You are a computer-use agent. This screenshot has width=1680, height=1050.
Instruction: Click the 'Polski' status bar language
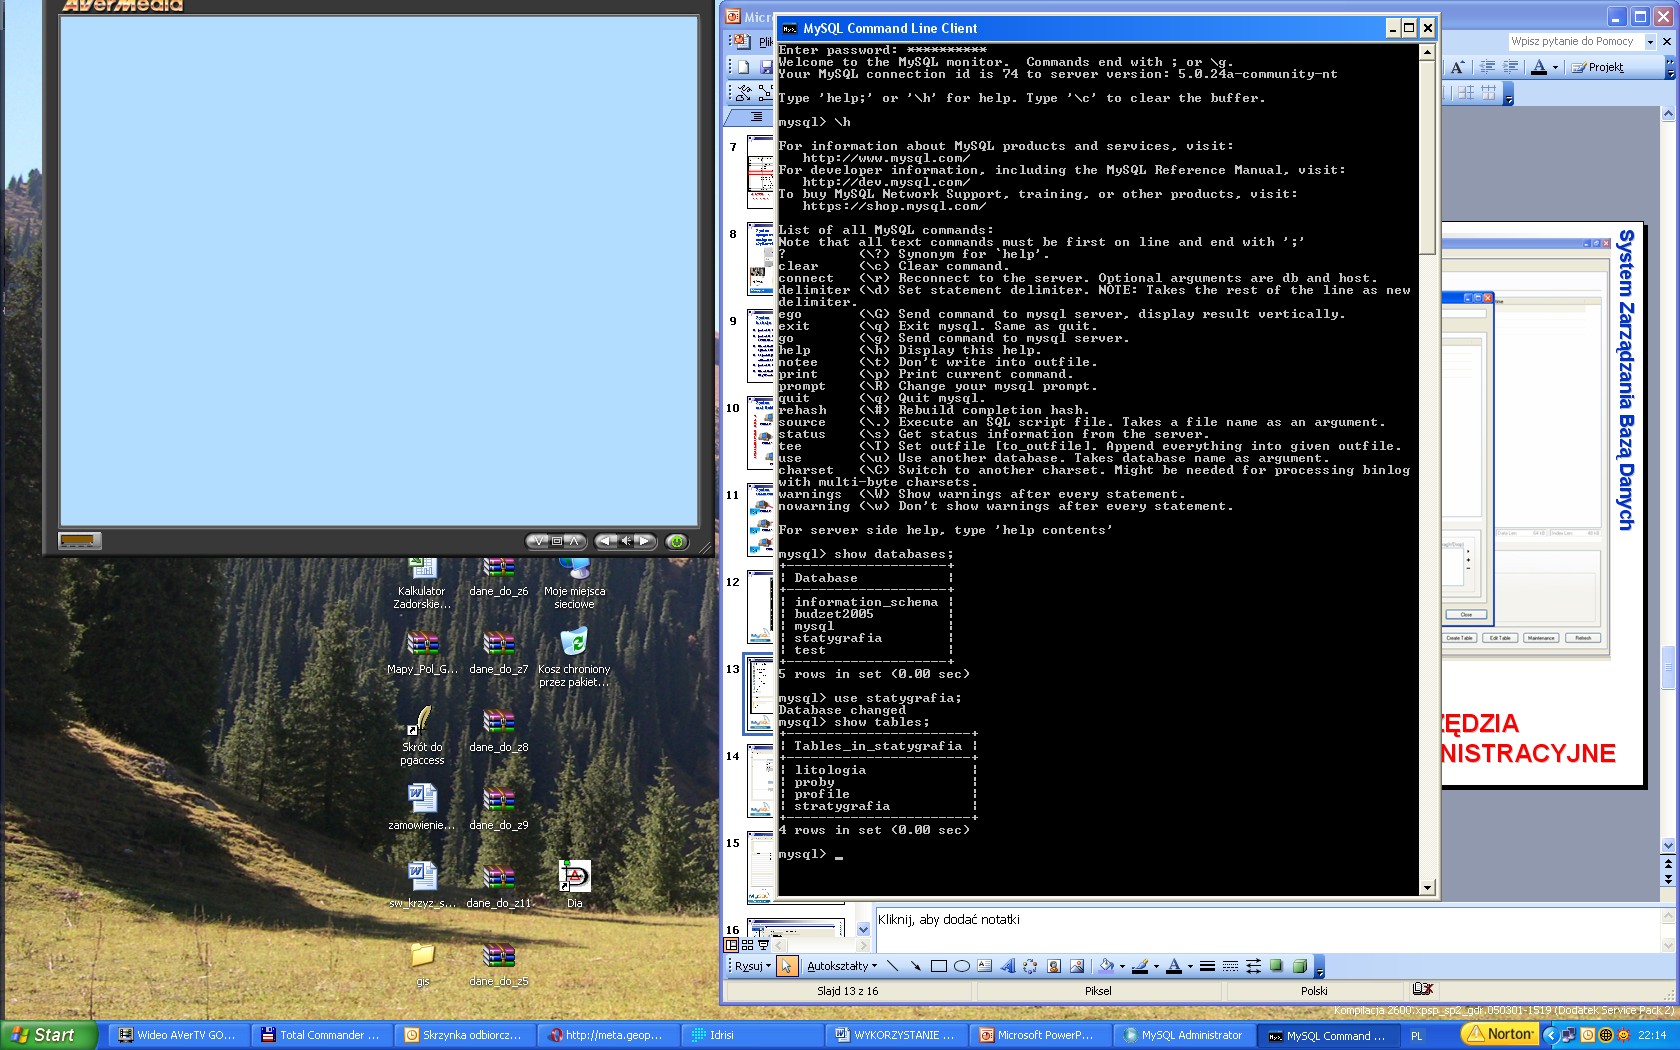(x=1314, y=991)
